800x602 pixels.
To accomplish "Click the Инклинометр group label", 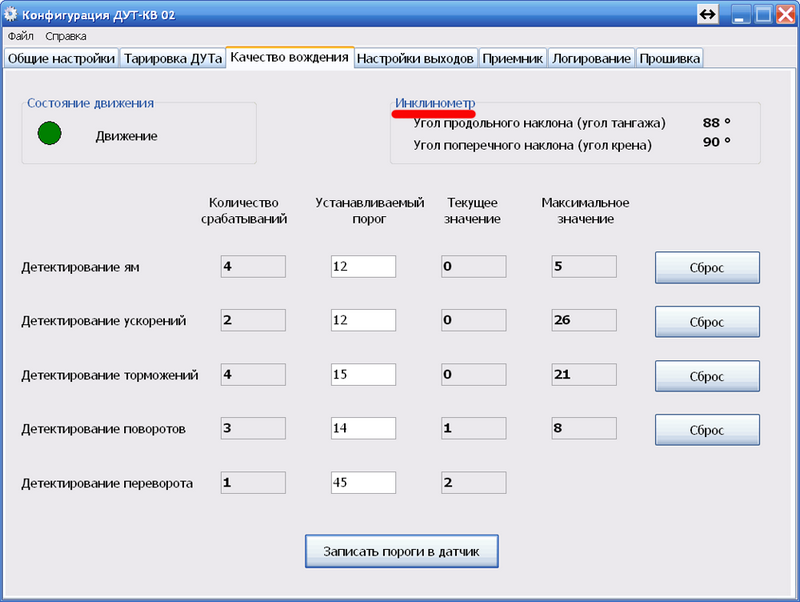I will [x=435, y=103].
